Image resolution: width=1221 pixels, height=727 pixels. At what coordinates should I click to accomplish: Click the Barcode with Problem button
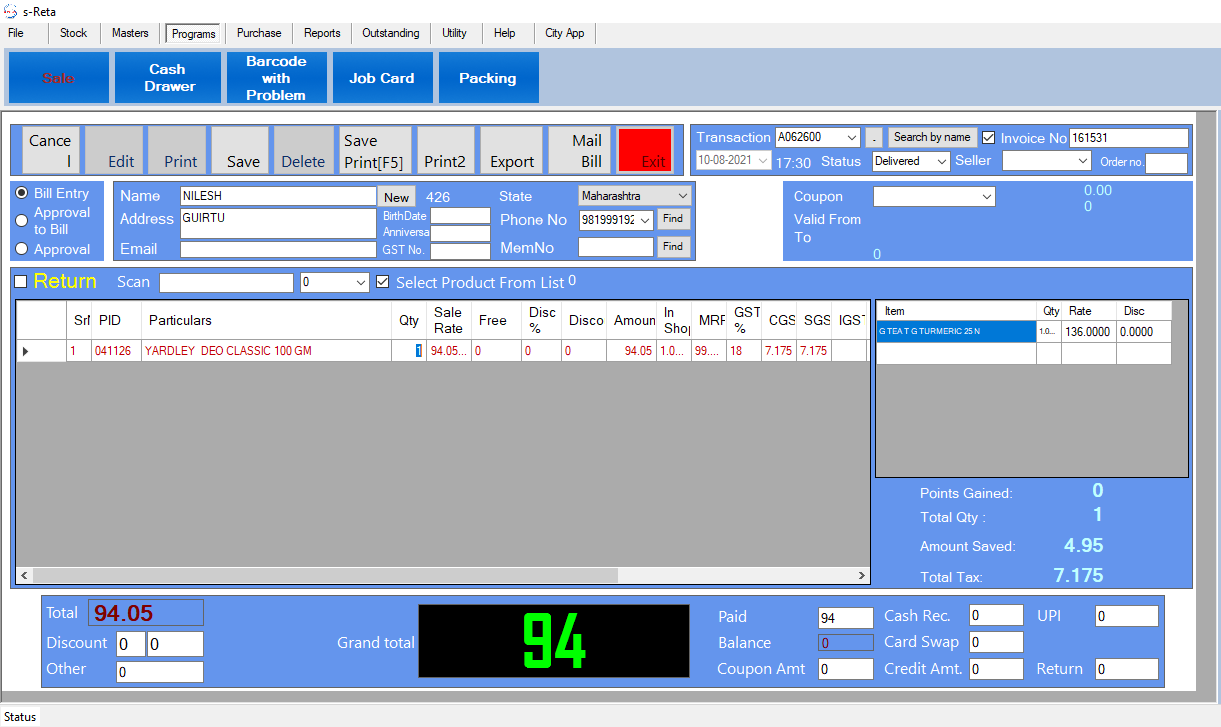tap(276, 77)
